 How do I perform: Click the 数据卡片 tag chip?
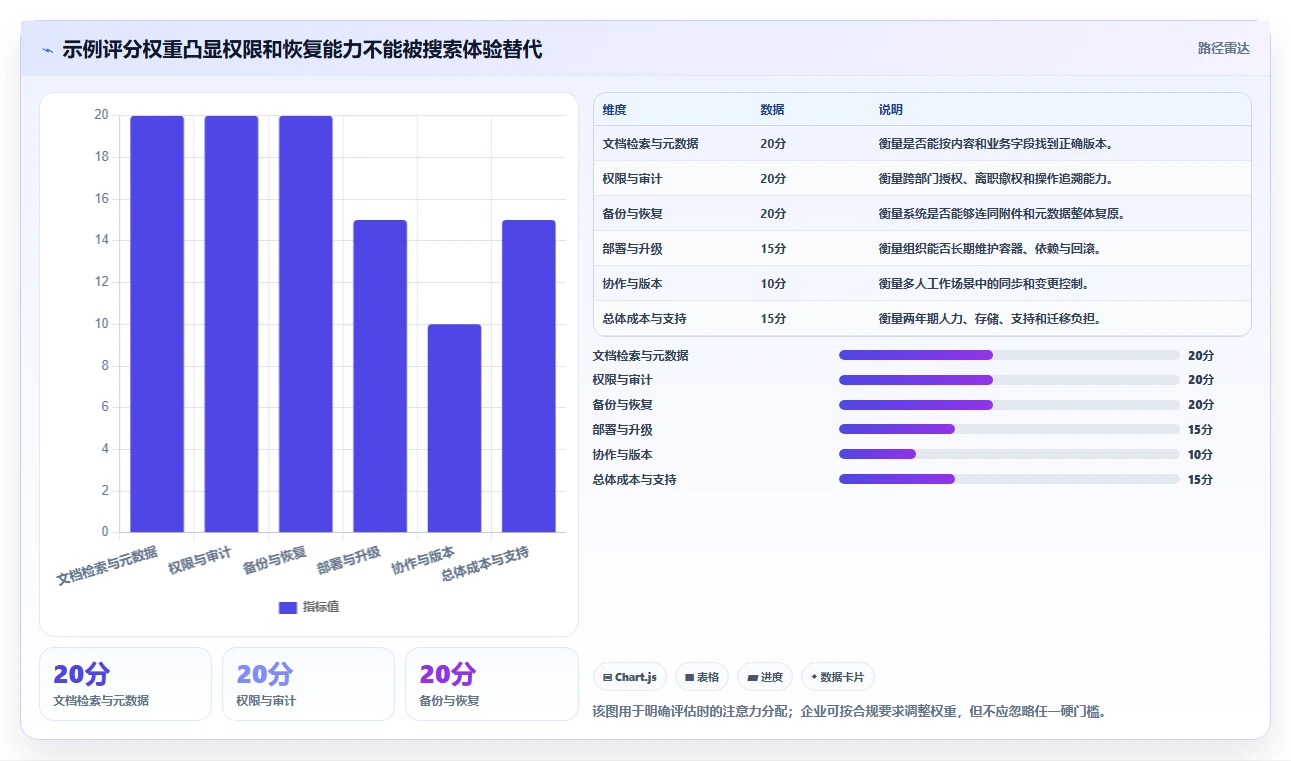point(838,677)
